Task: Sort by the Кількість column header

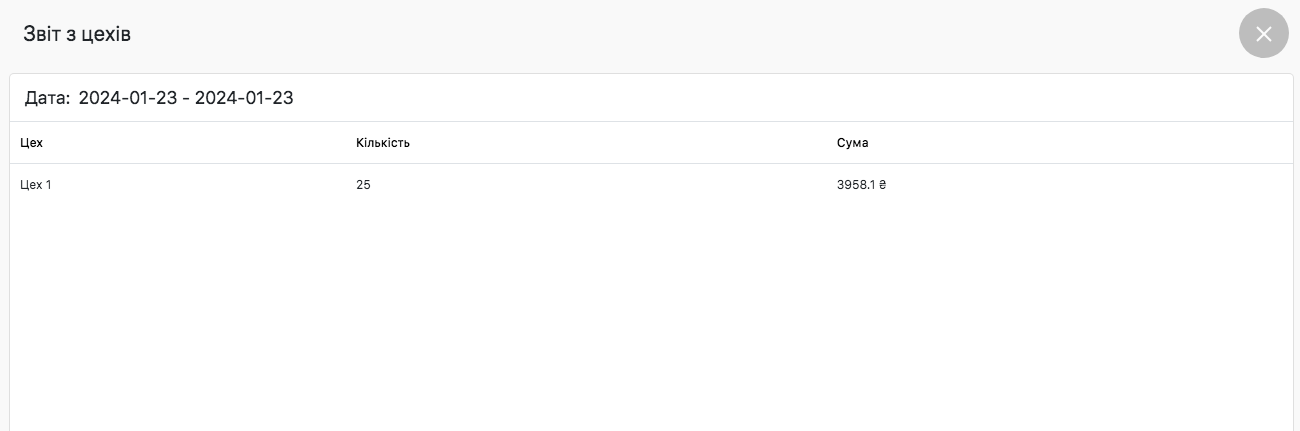Action: tap(383, 143)
